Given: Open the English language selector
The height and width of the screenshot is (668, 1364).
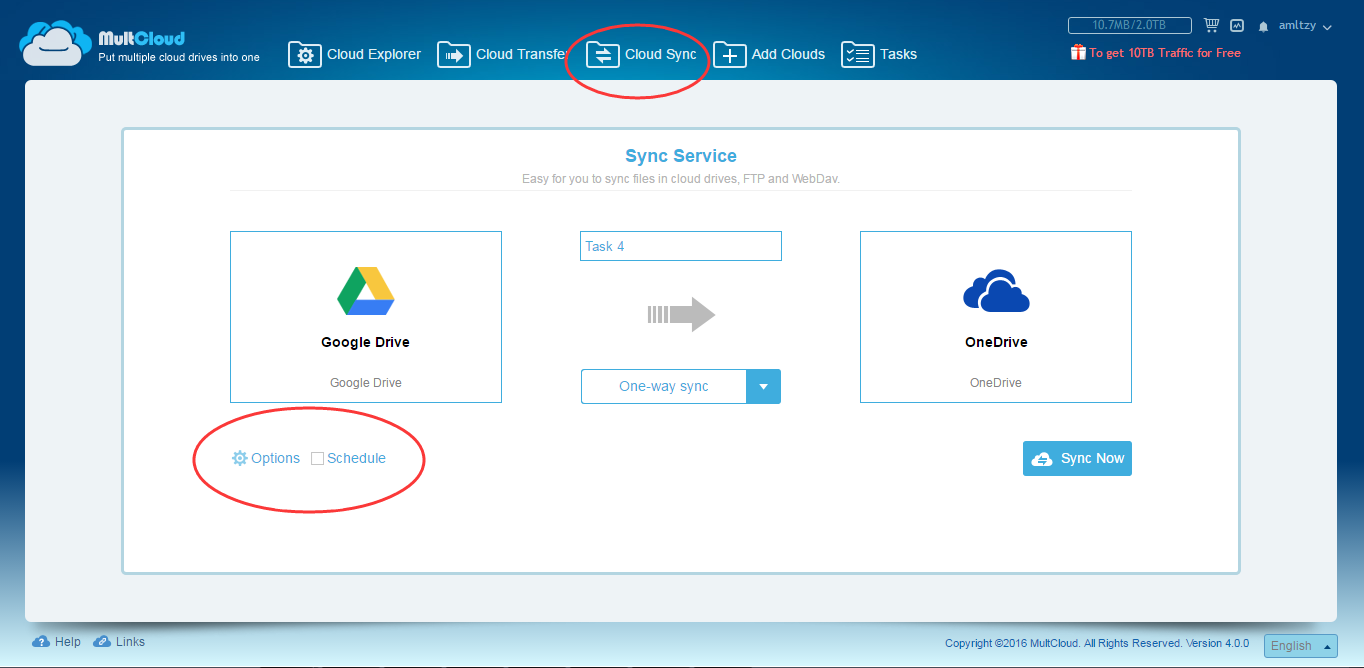Looking at the screenshot, I should 1300,646.
